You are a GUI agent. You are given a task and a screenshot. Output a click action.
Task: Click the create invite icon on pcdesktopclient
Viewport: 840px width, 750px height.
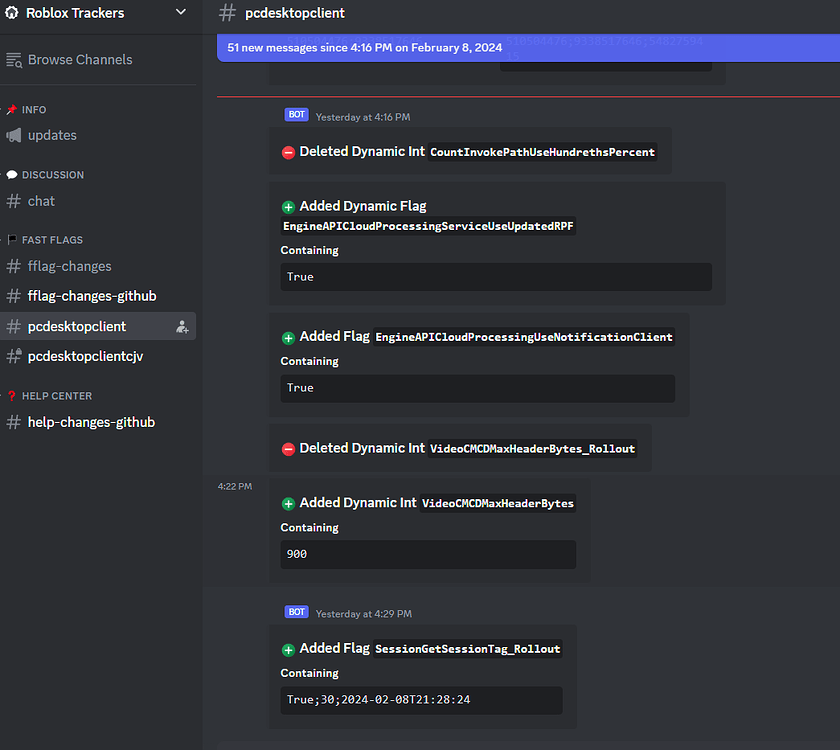[182, 327]
